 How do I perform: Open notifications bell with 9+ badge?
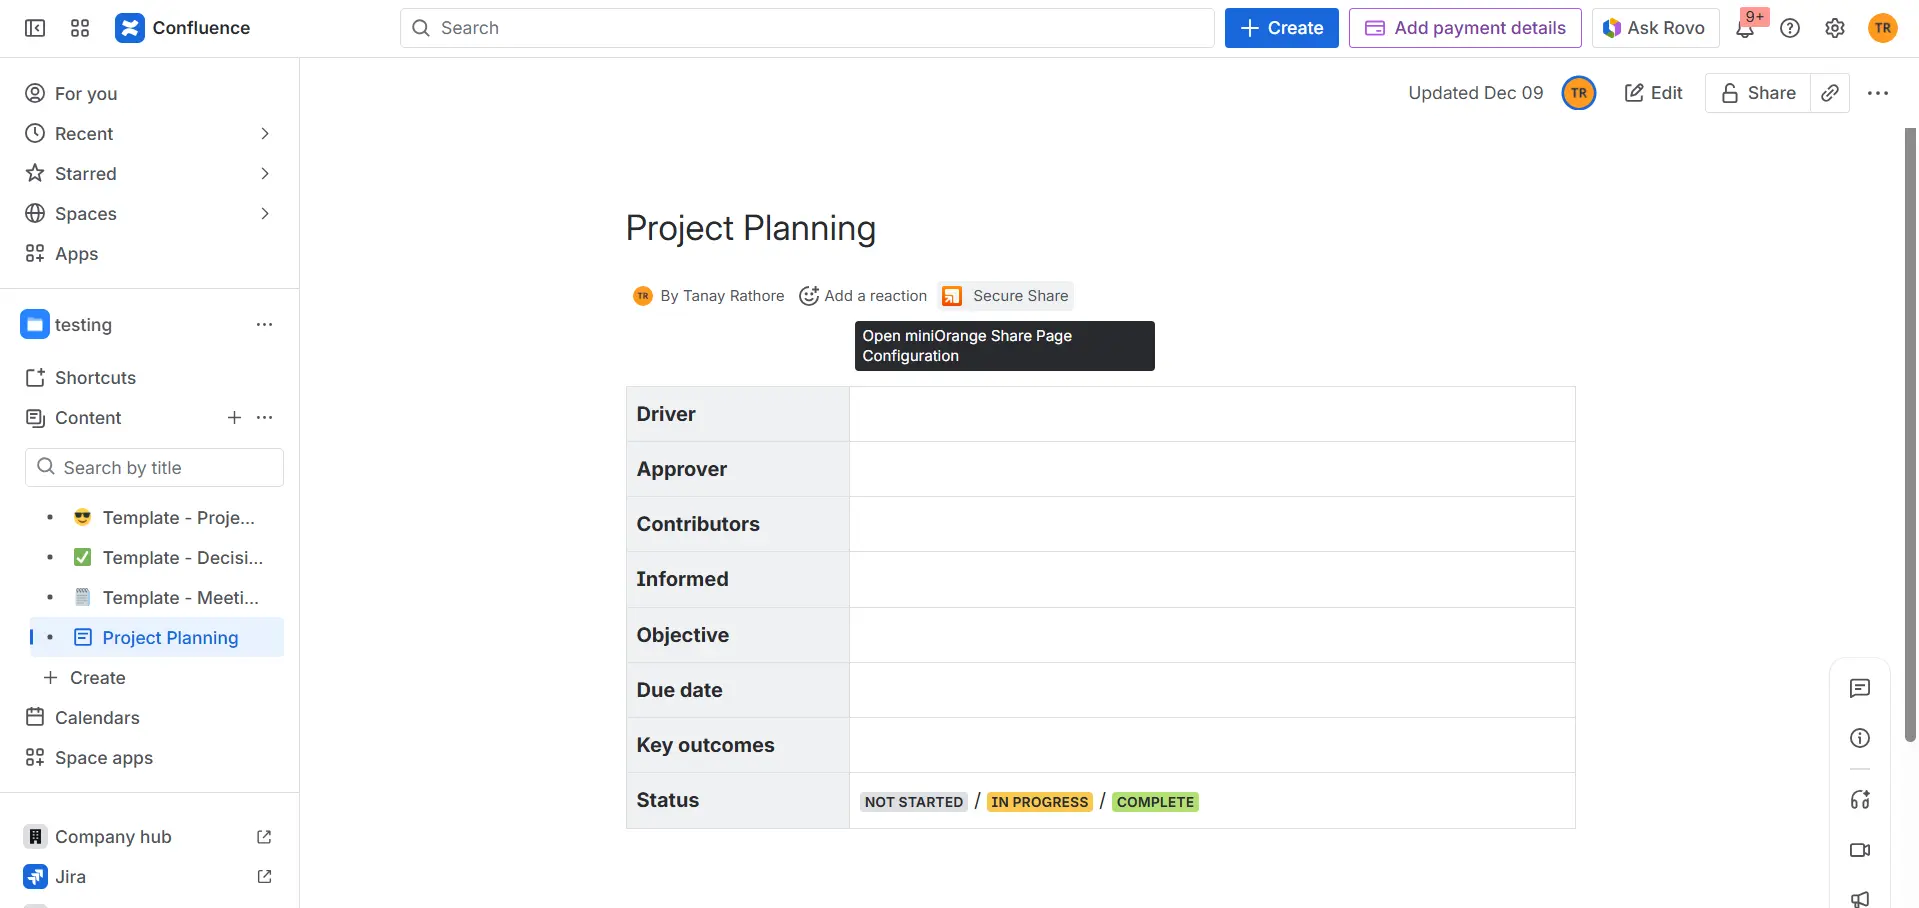1745,28
